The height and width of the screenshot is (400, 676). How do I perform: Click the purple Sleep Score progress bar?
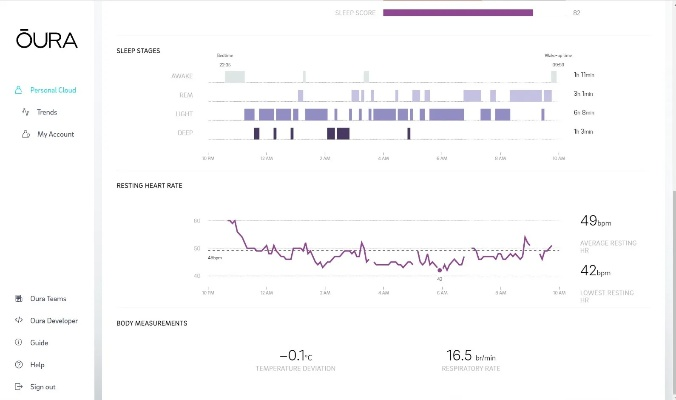(458, 13)
